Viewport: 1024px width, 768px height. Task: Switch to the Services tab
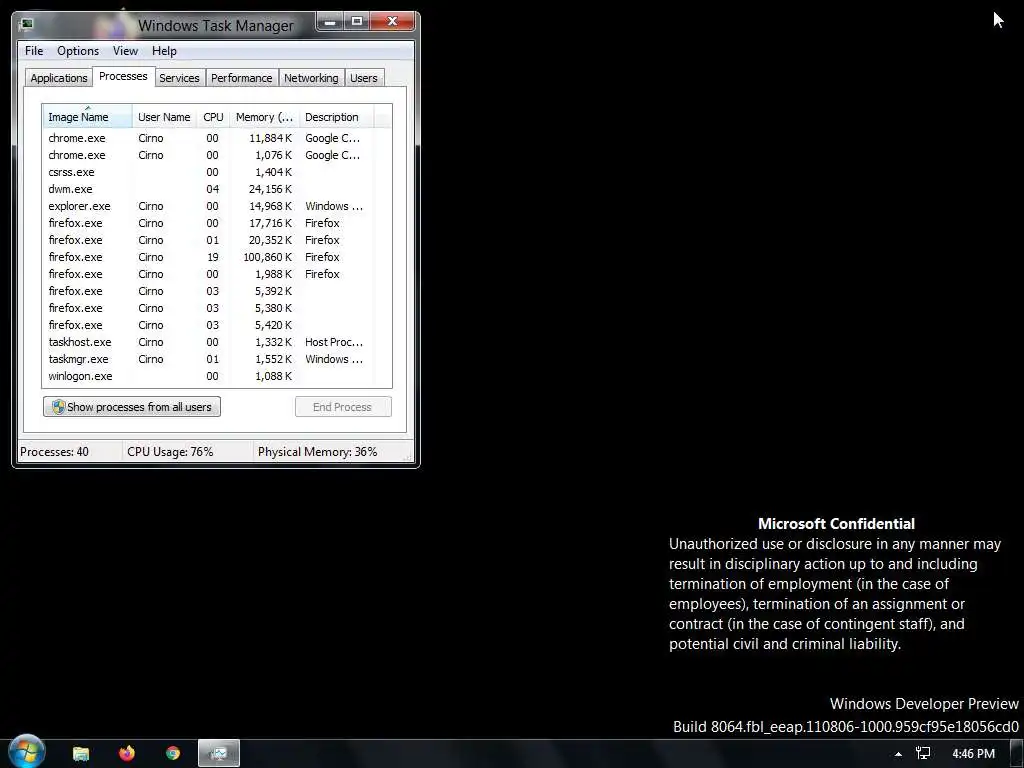(x=179, y=78)
